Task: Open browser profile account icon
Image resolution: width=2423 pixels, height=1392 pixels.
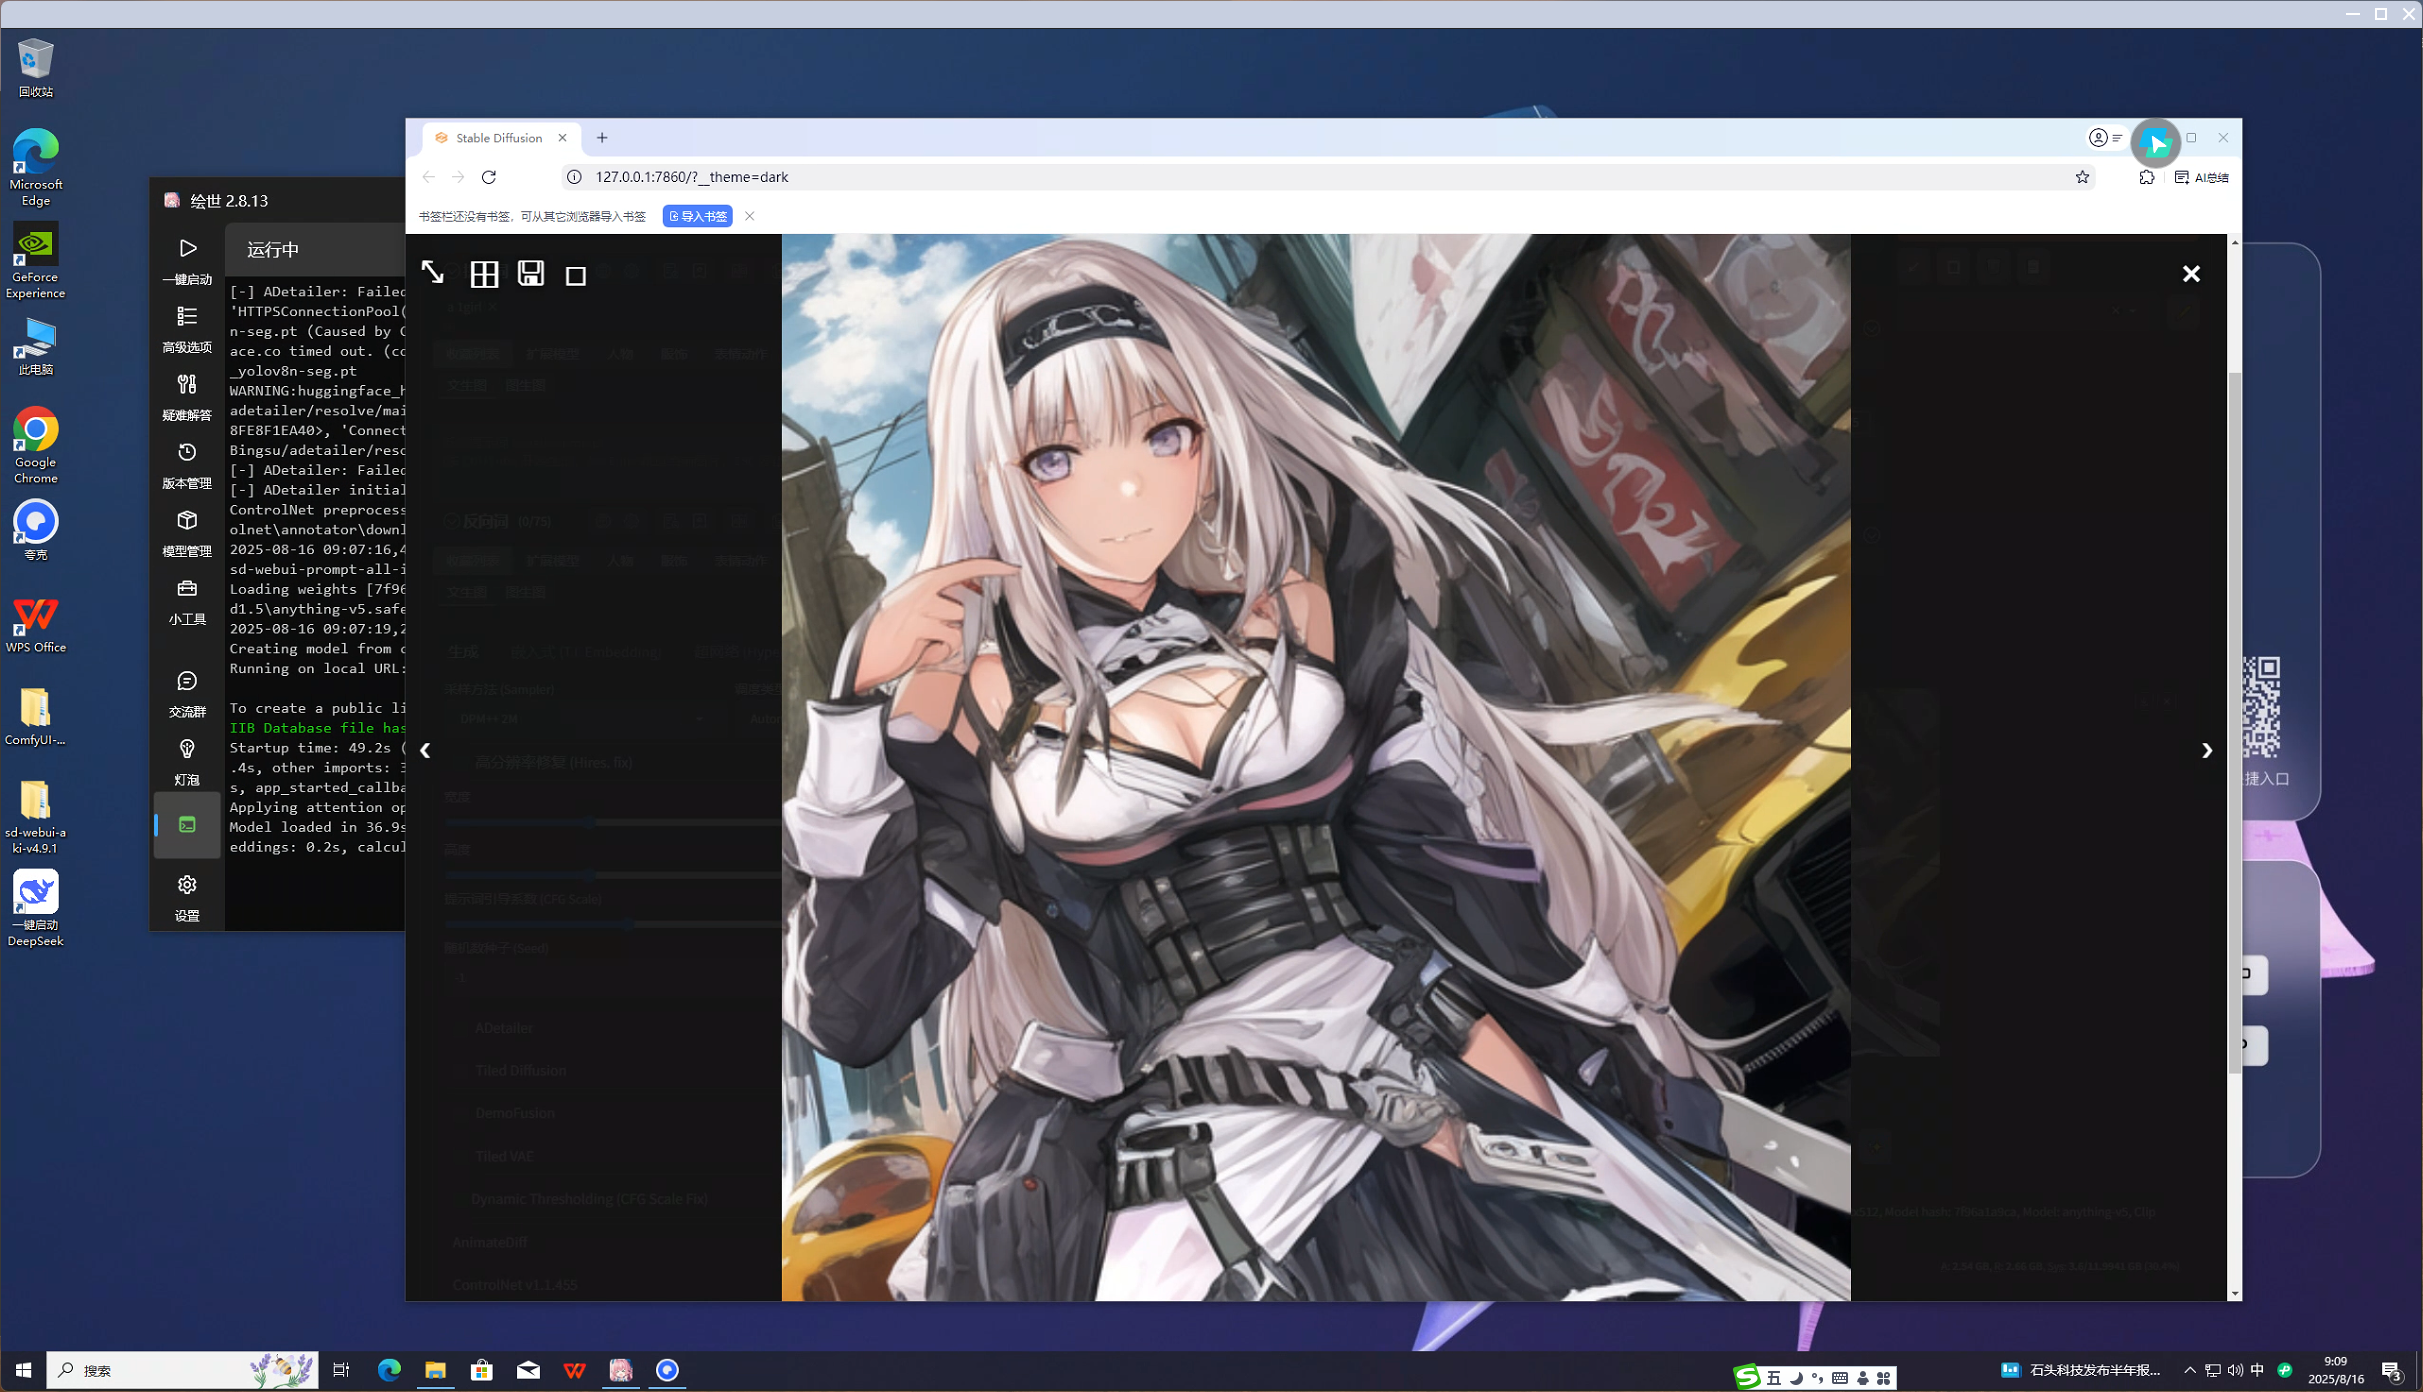Action: pos(2097,138)
